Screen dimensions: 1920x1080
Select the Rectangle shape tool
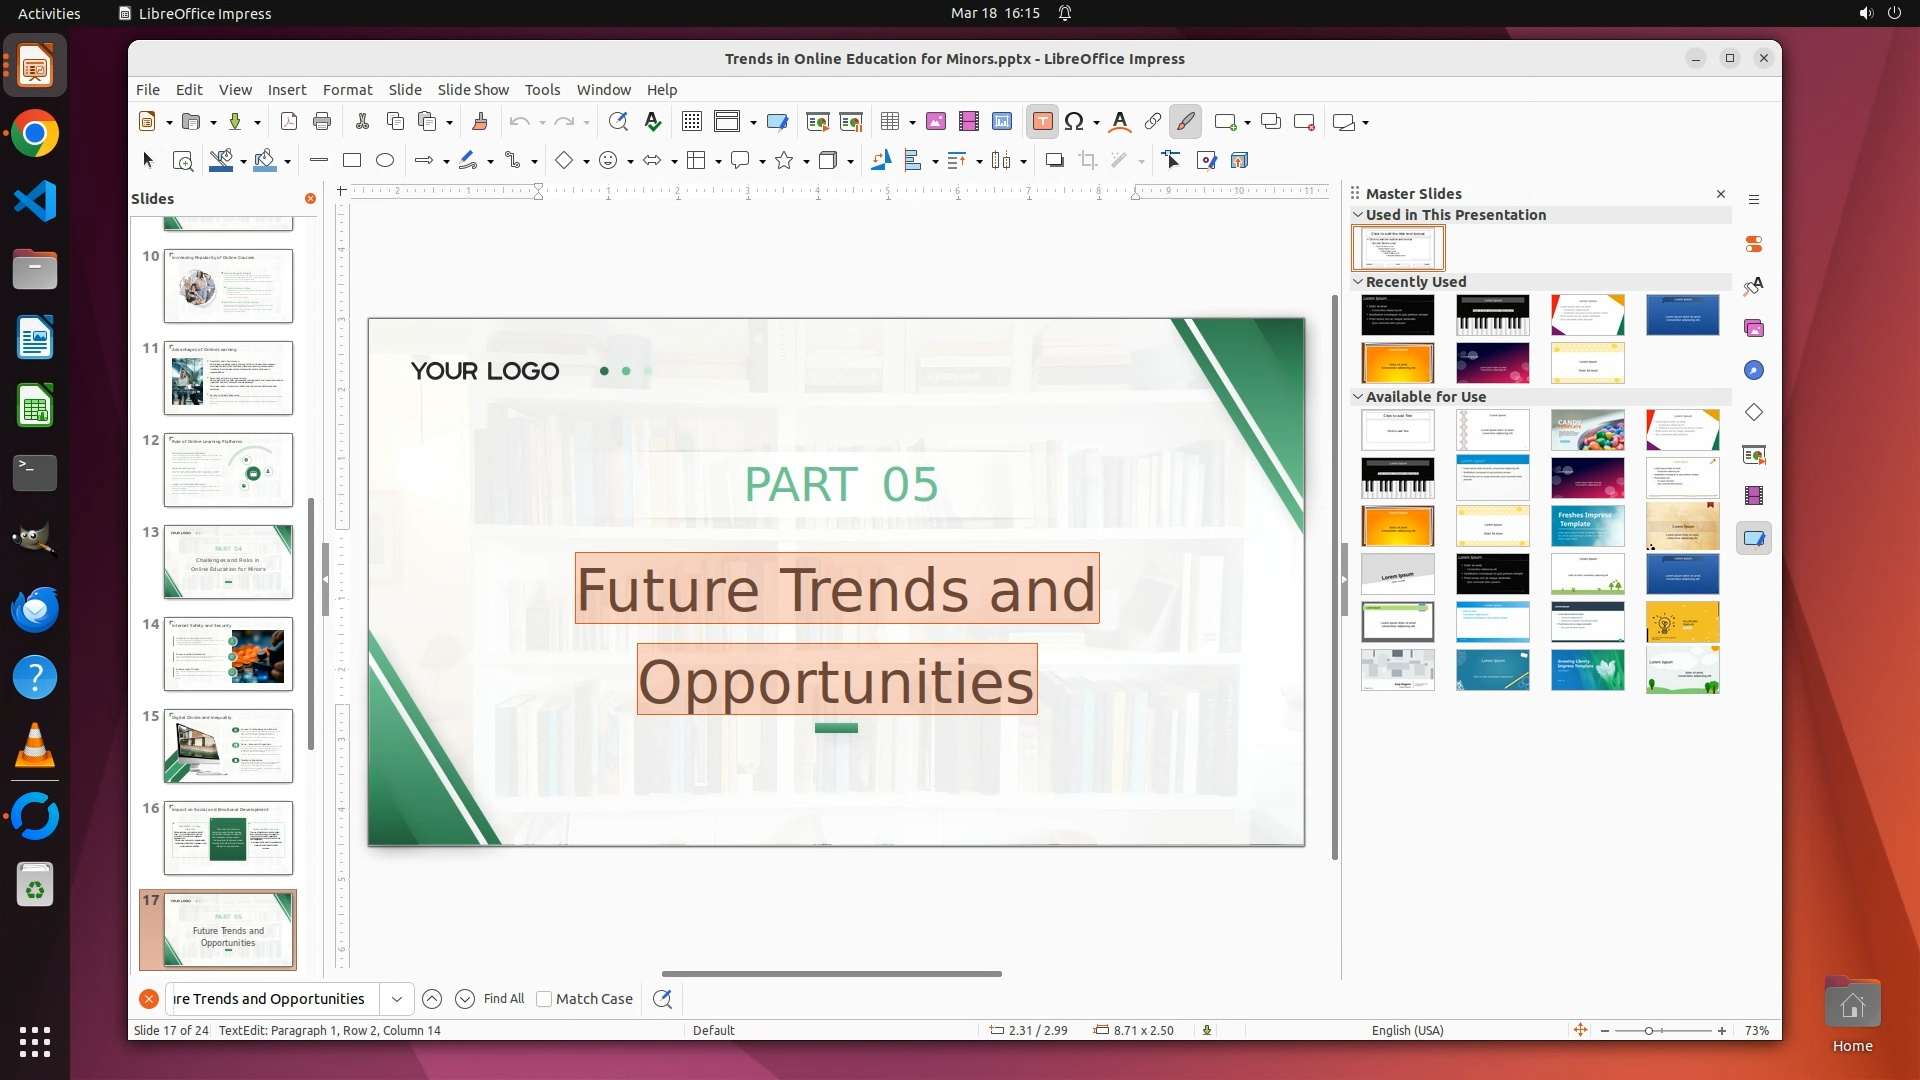click(352, 160)
